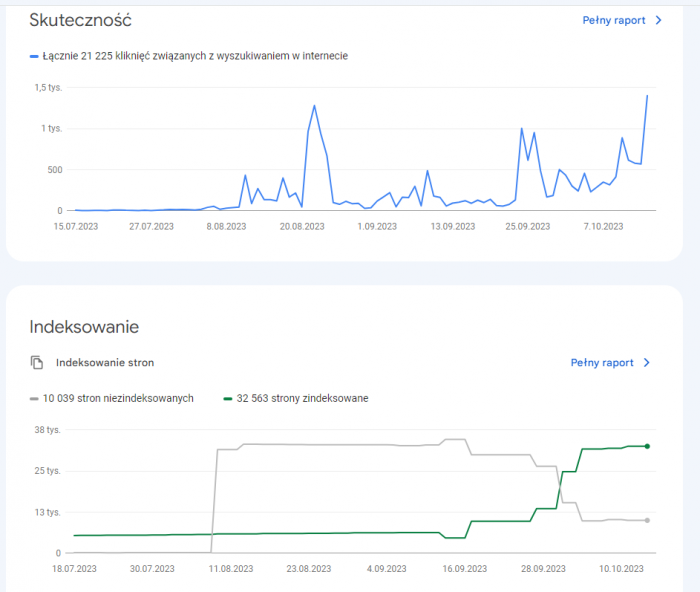Click the 1,5 tys. axis label
This screenshot has height=592, width=700.
coord(47,88)
